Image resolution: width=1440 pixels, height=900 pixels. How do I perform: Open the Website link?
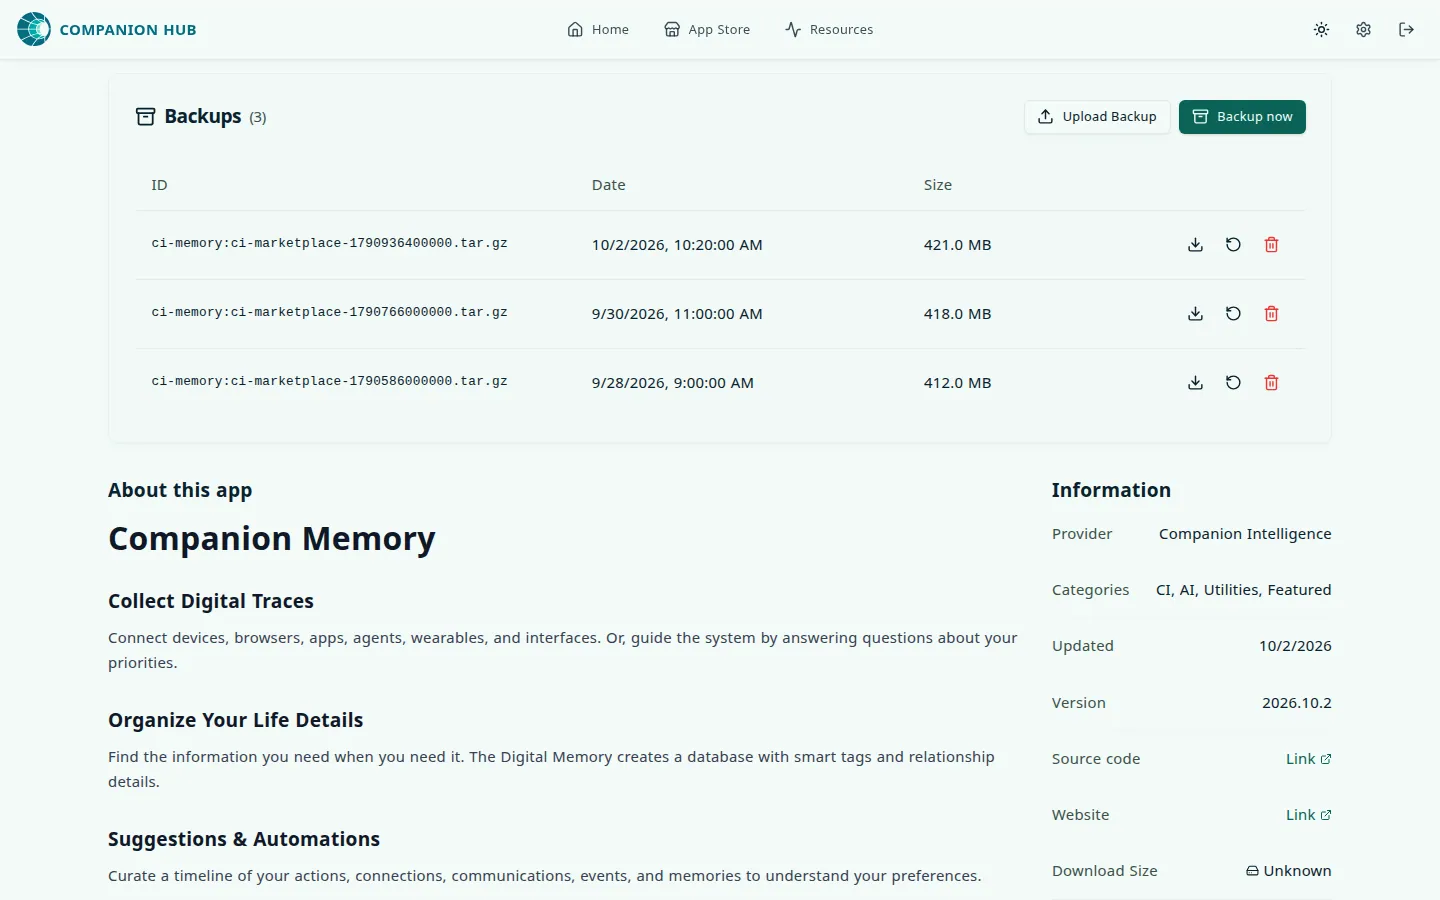pyautogui.click(x=1308, y=815)
